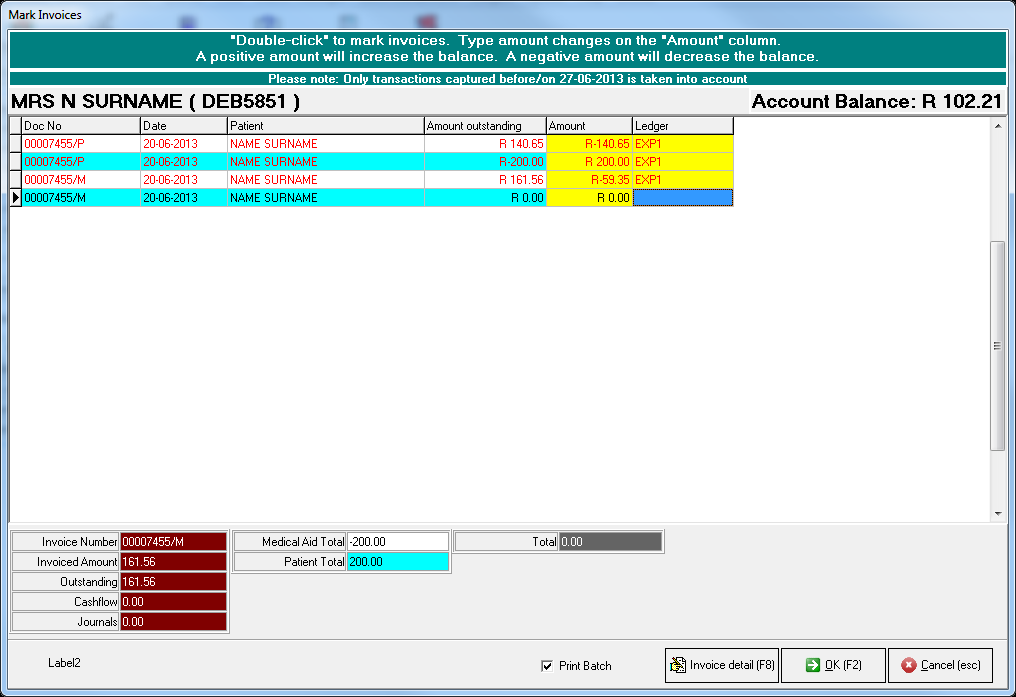Image resolution: width=1016 pixels, height=697 pixels.
Task: Click the vertical scrollbar thumb grip
Action: click(x=997, y=346)
